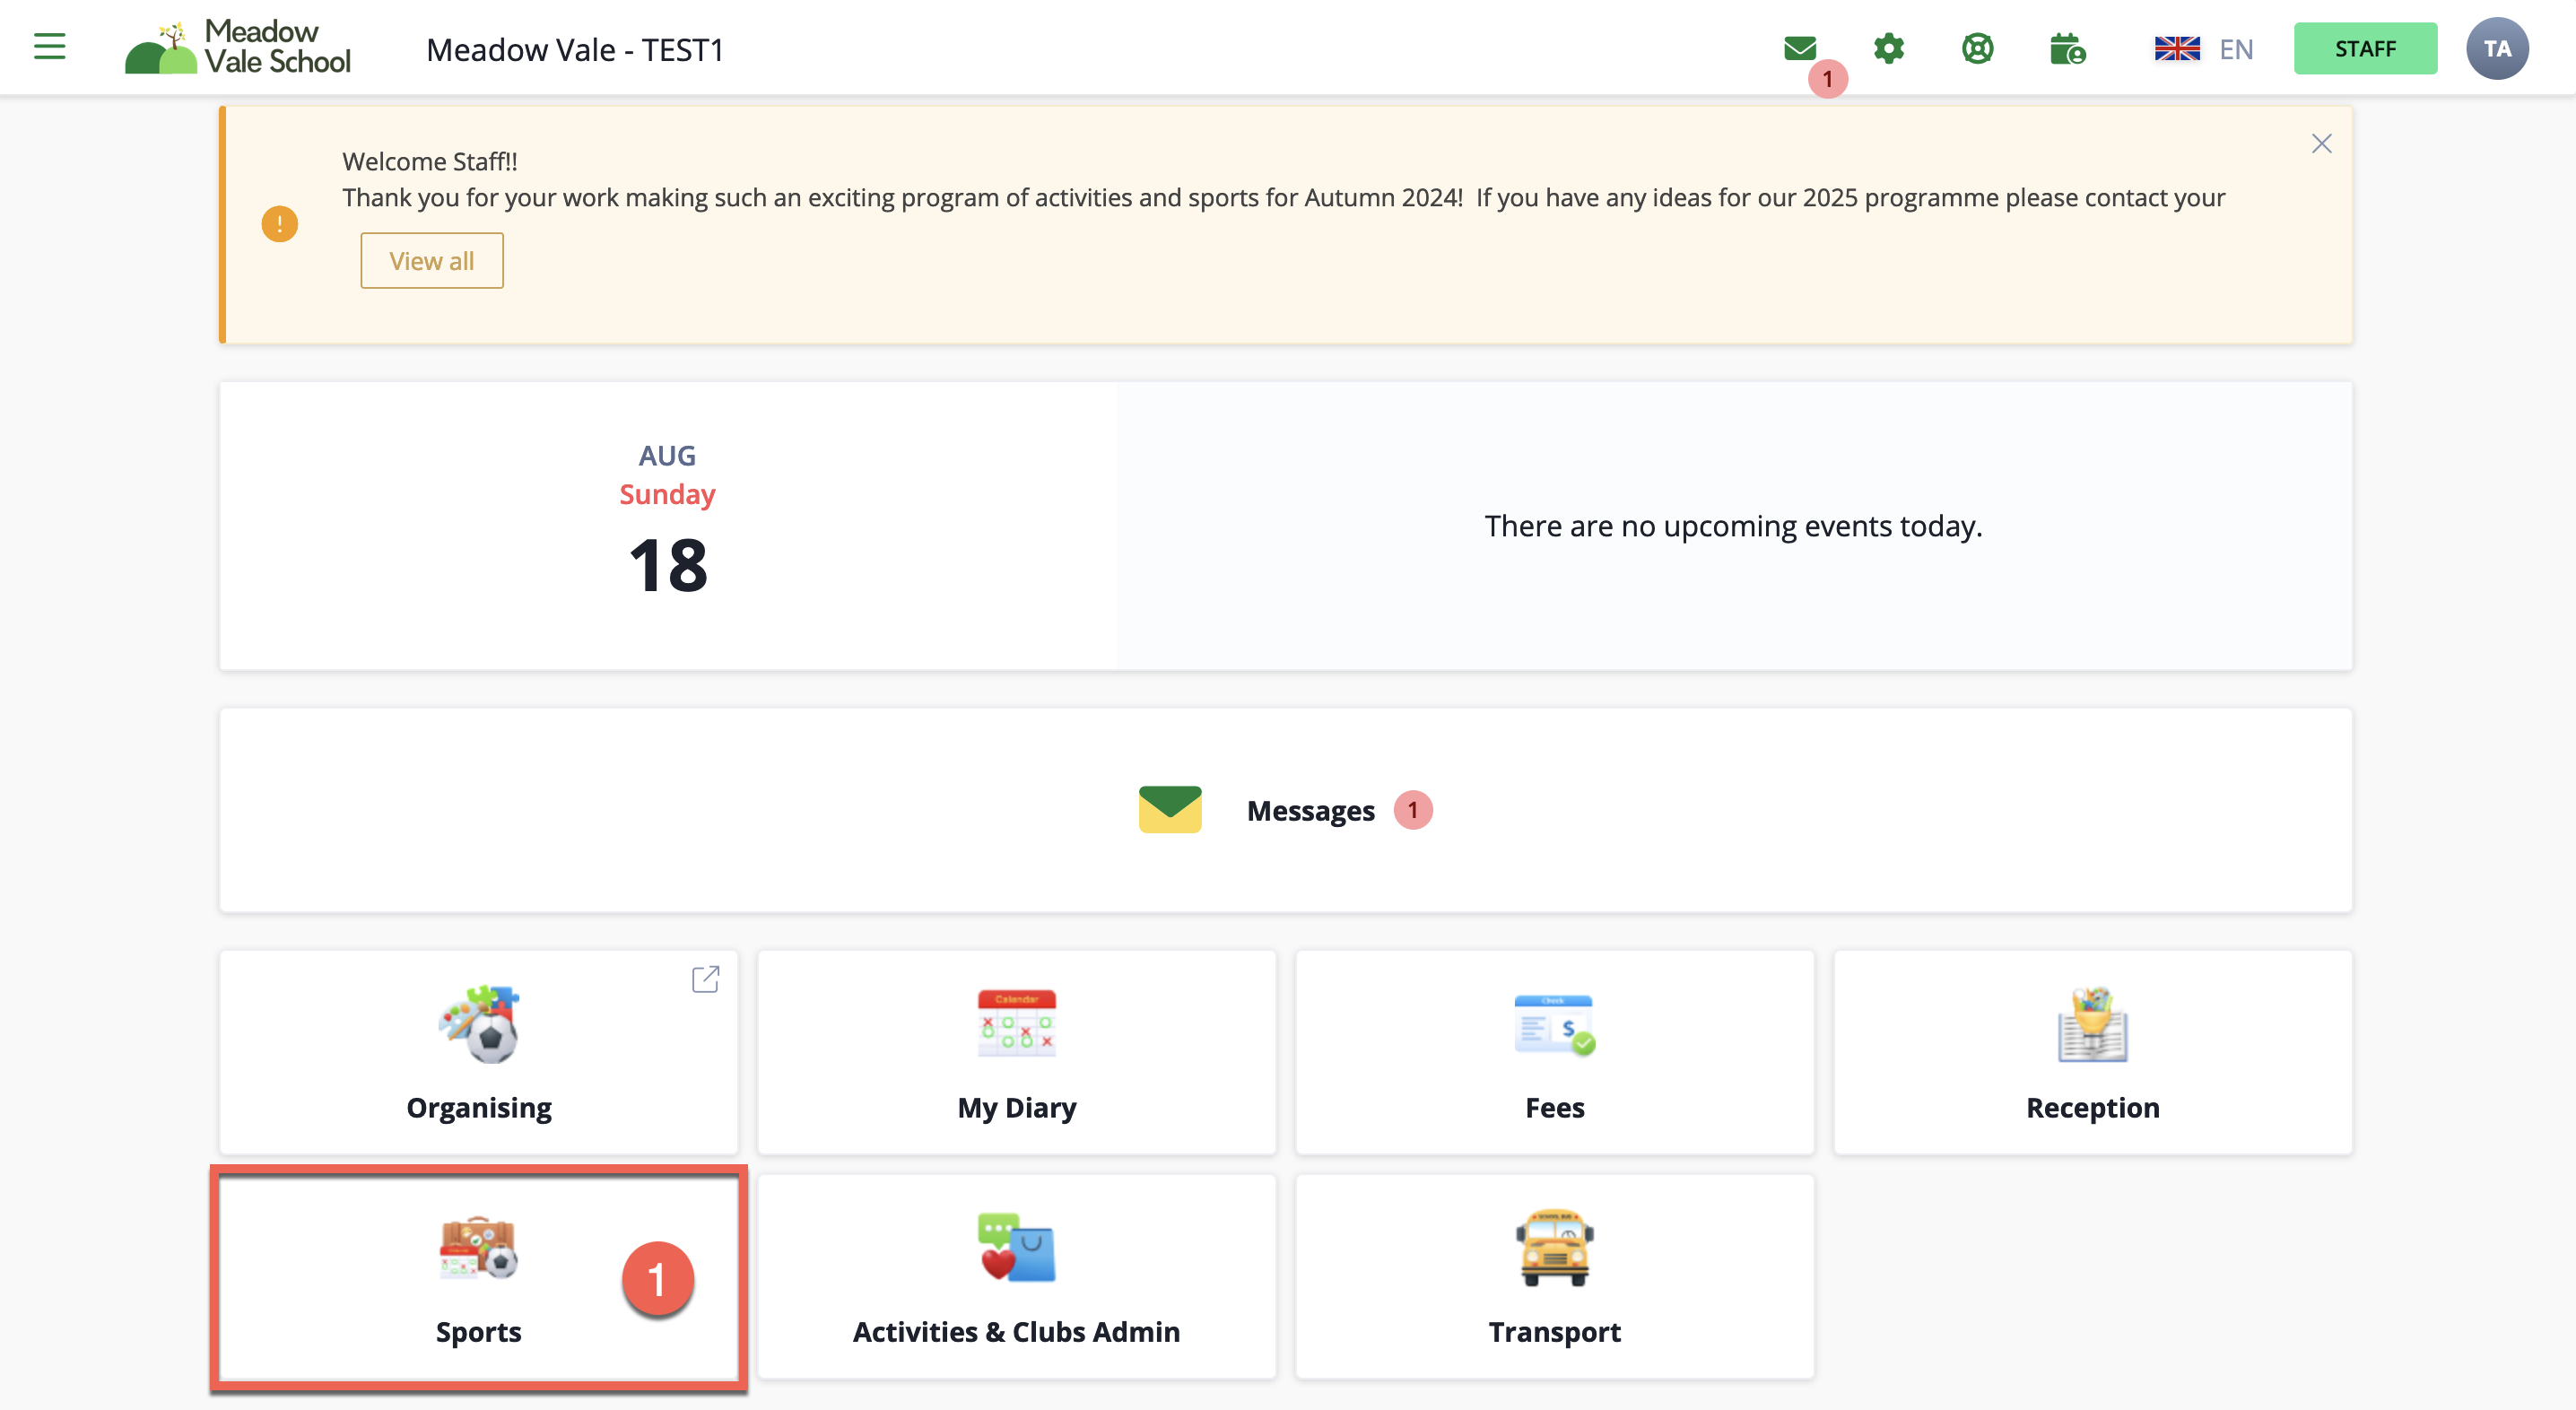Viewport: 2576px width, 1410px height.
Task: Click the external link icon on Organising
Action: pos(706,979)
